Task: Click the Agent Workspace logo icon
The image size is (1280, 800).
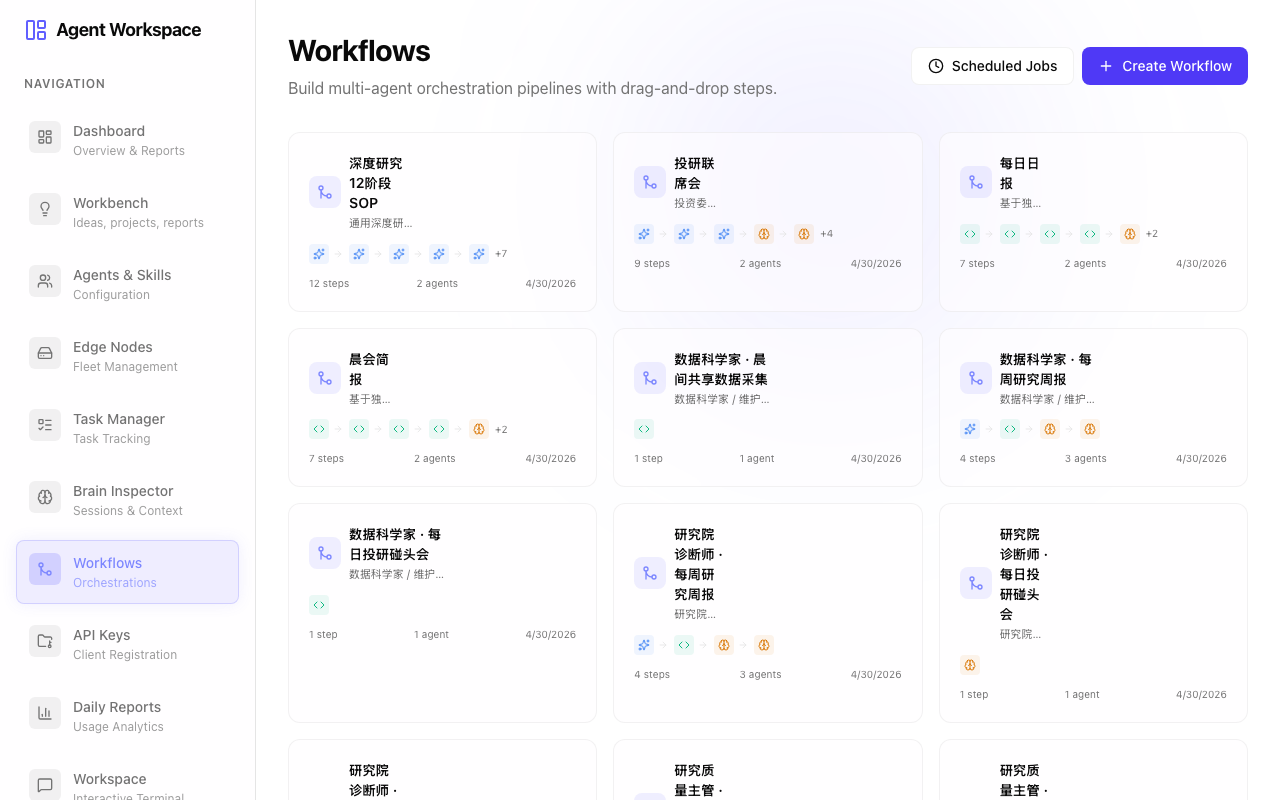Action: [x=36, y=30]
